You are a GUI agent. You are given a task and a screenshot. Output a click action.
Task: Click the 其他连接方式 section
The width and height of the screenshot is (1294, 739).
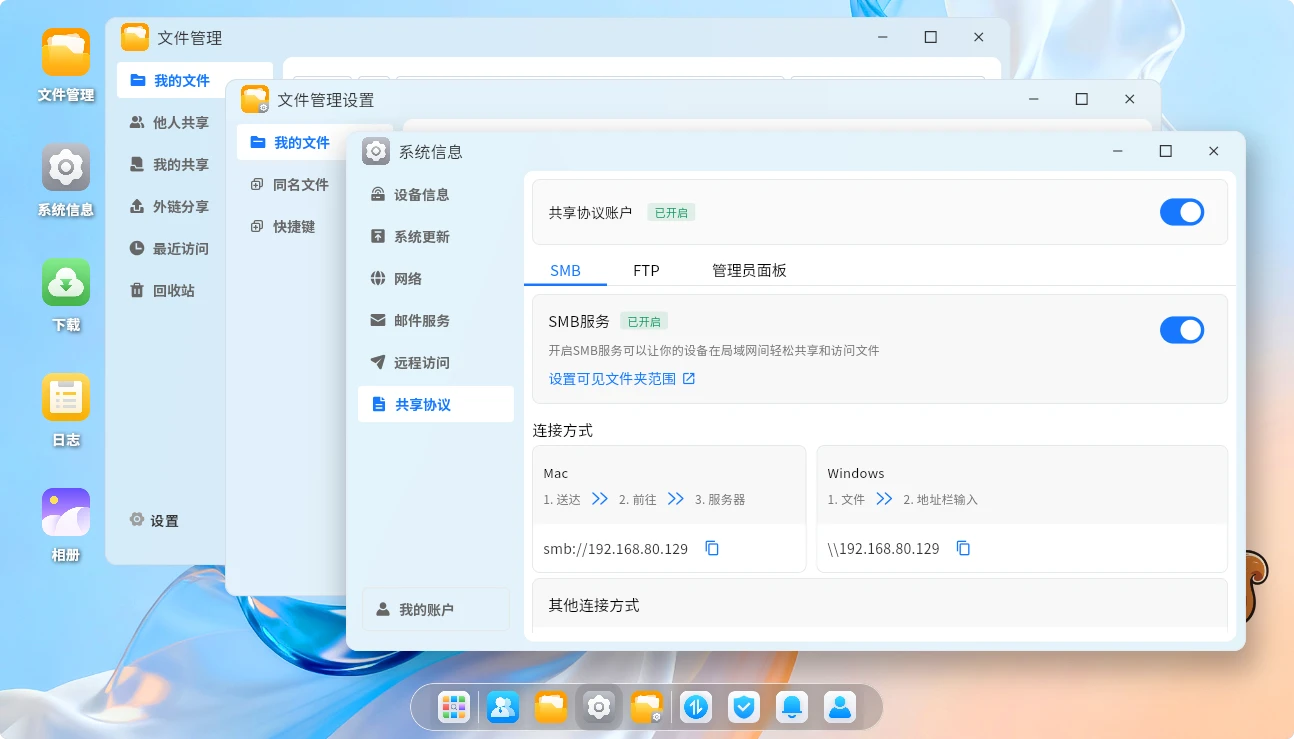click(x=880, y=605)
